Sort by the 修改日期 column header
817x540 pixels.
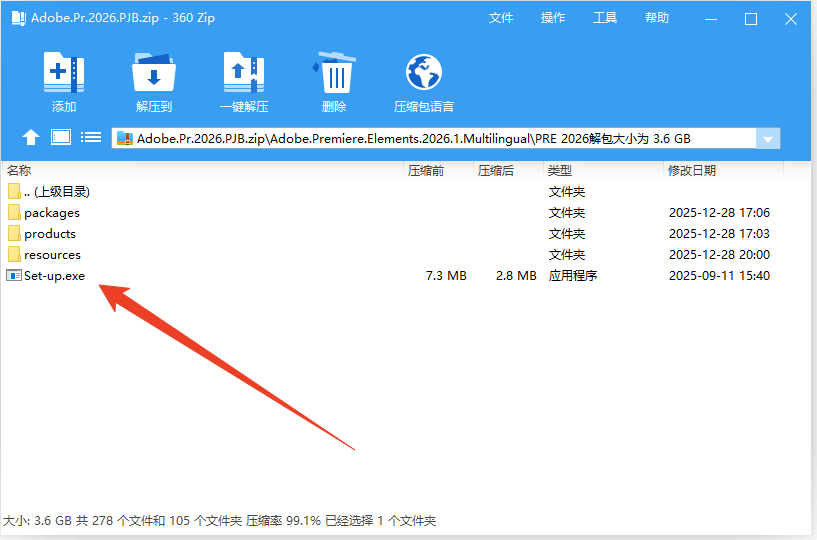692,170
